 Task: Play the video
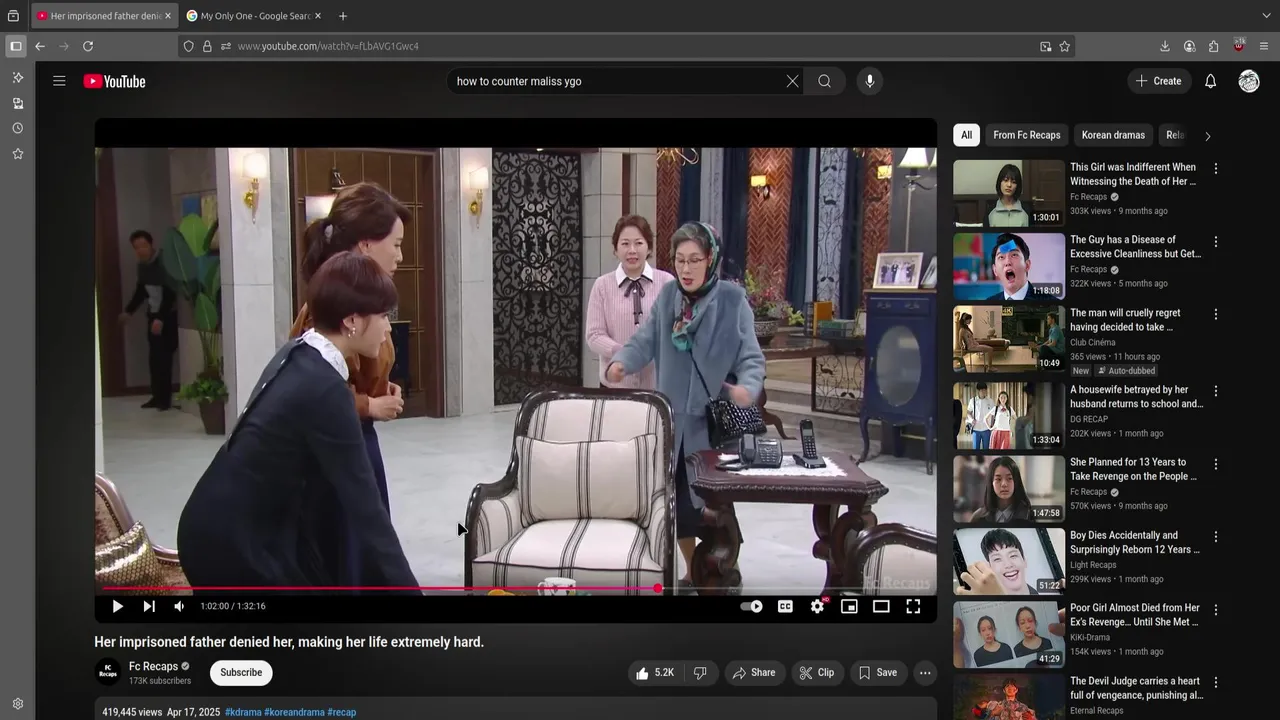pyautogui.click(x=117, y=606)
